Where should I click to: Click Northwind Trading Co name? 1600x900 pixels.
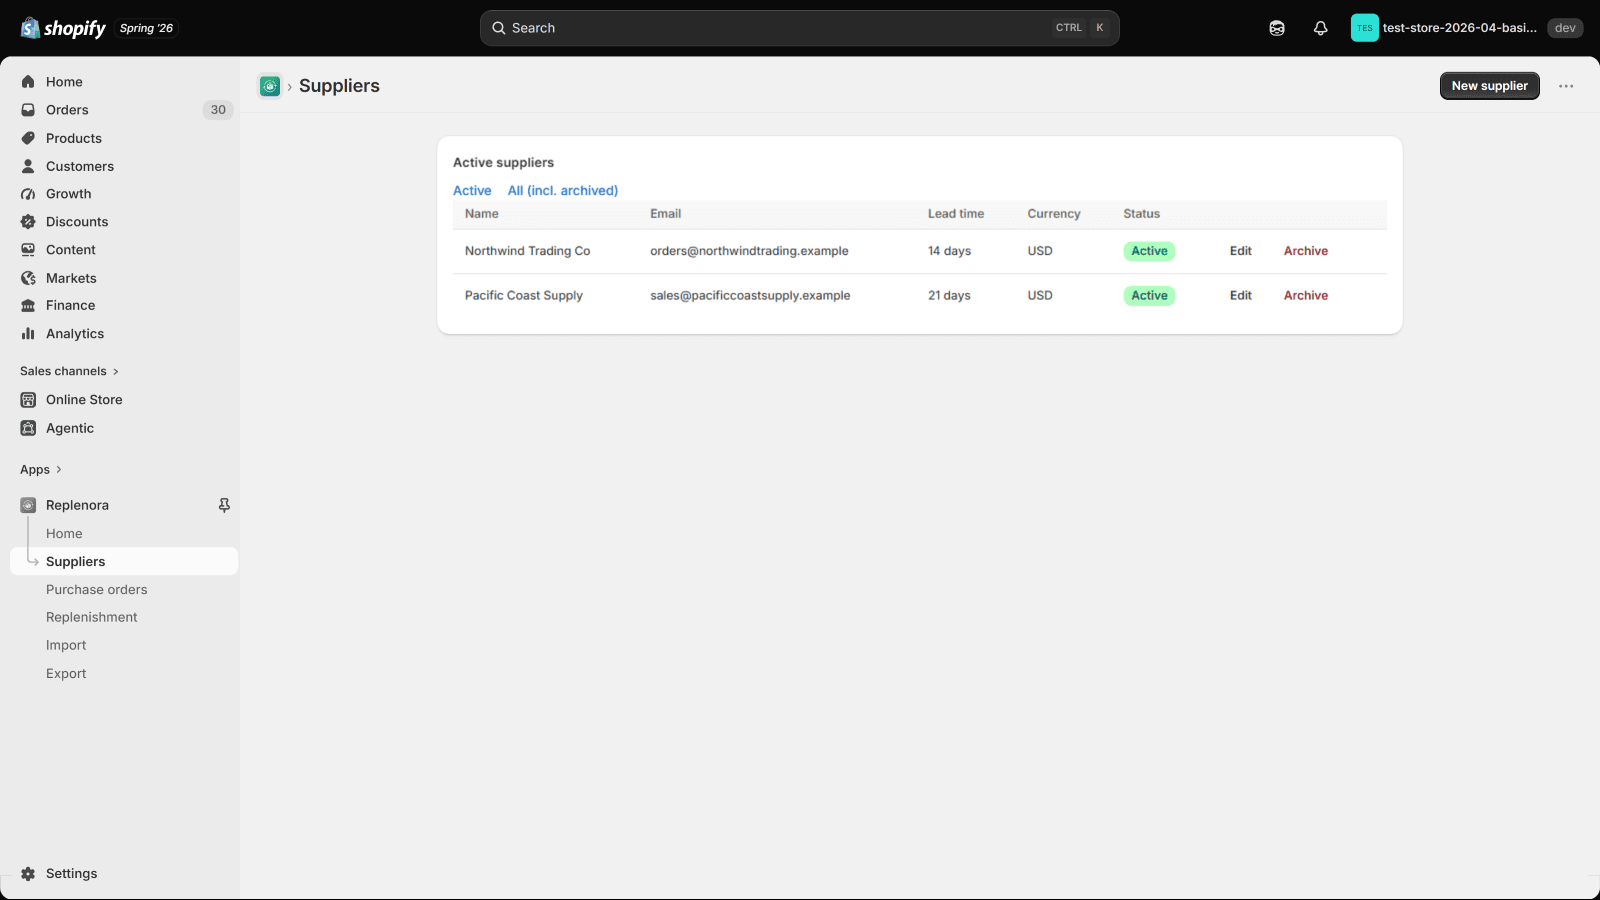click(x=528, y=251)
